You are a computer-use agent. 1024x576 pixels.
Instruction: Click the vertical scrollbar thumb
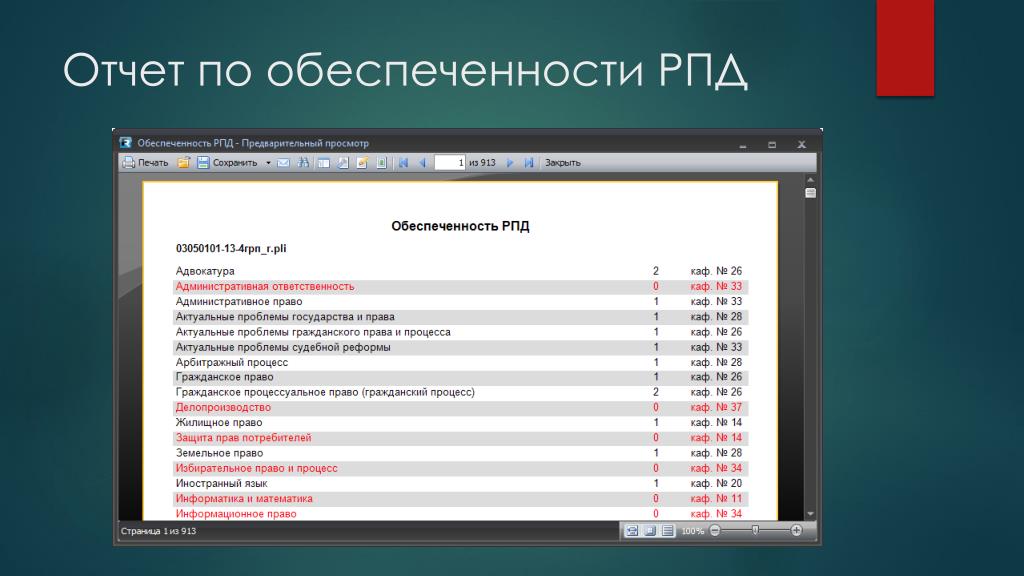tap(810, 193)
